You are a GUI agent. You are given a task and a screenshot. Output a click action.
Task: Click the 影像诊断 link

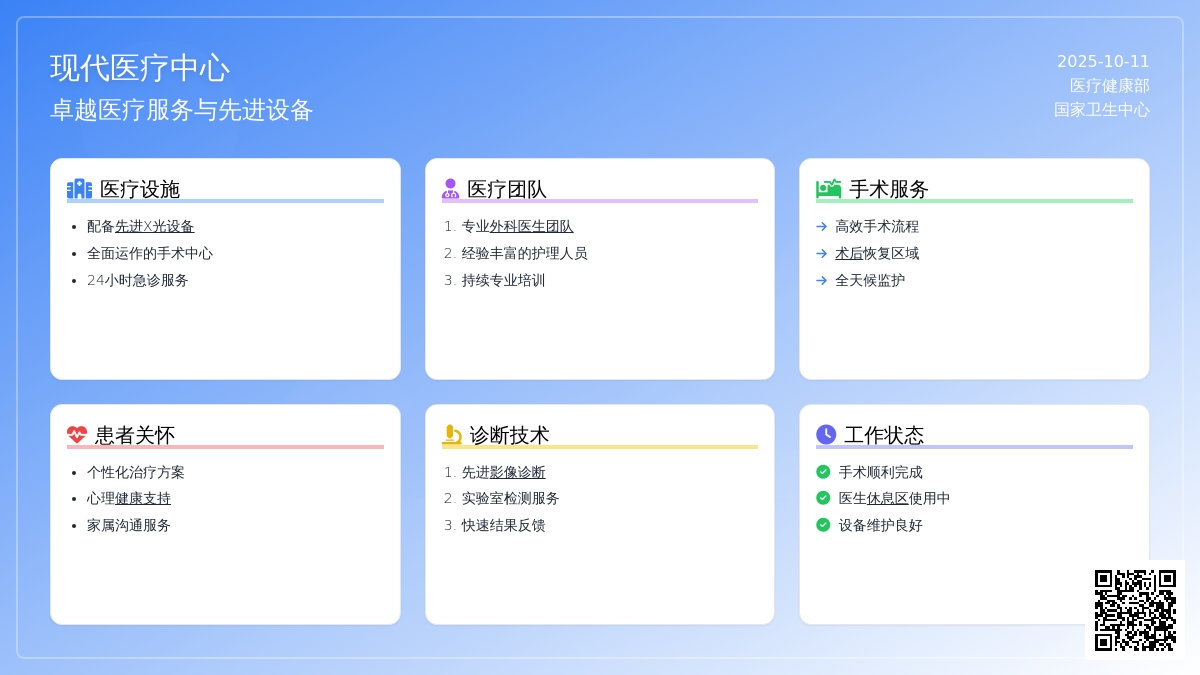(517, 472)
